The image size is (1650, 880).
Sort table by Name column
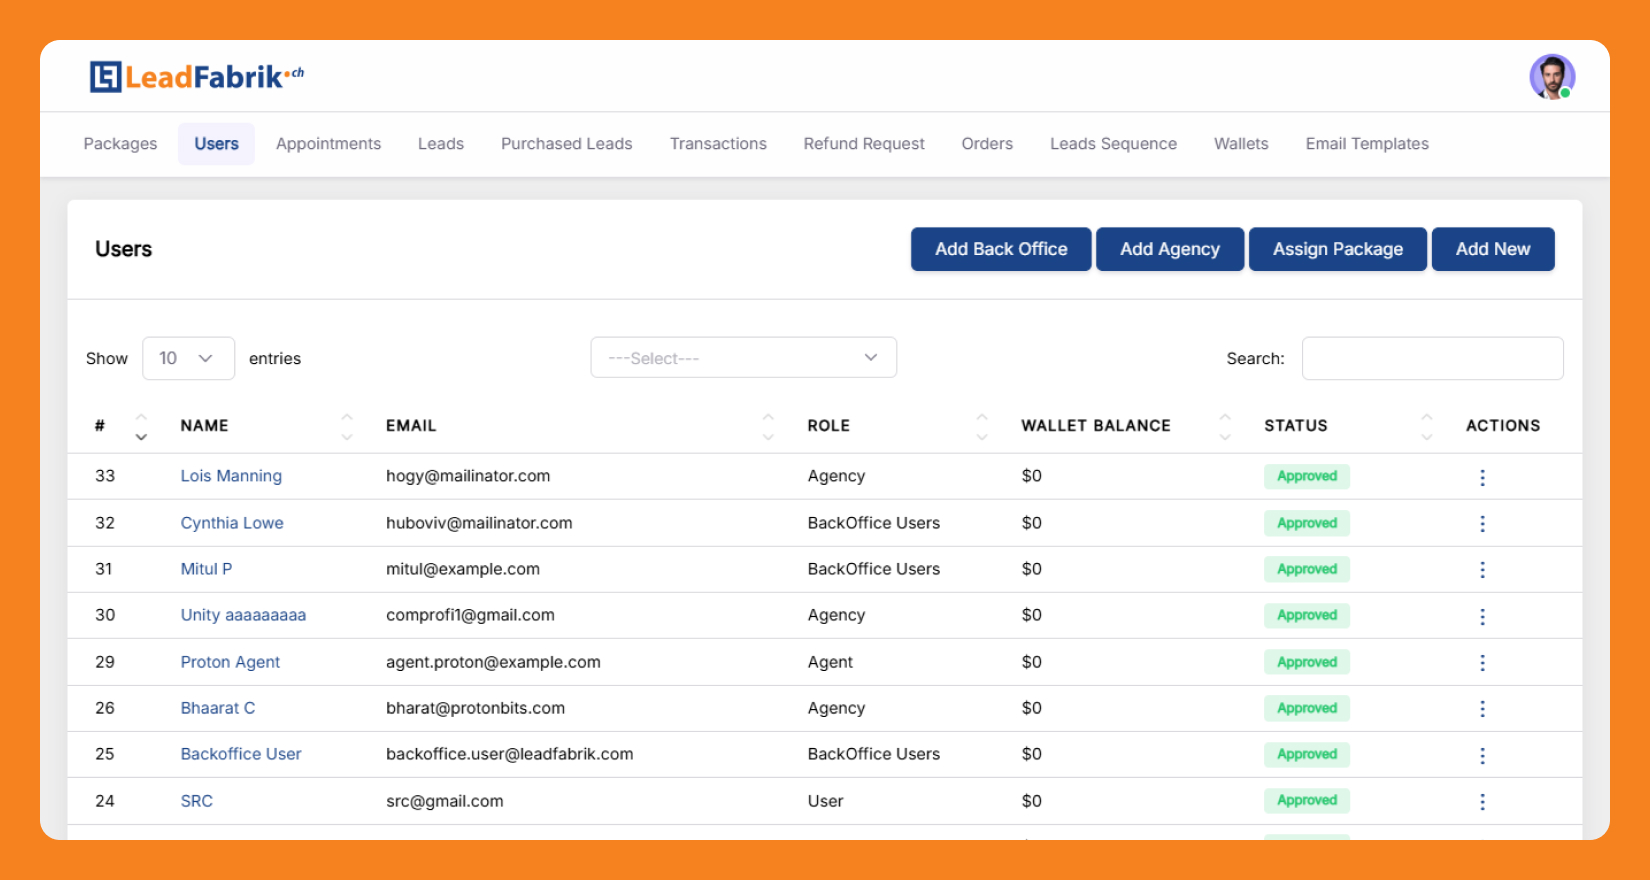tap(347, 426)
